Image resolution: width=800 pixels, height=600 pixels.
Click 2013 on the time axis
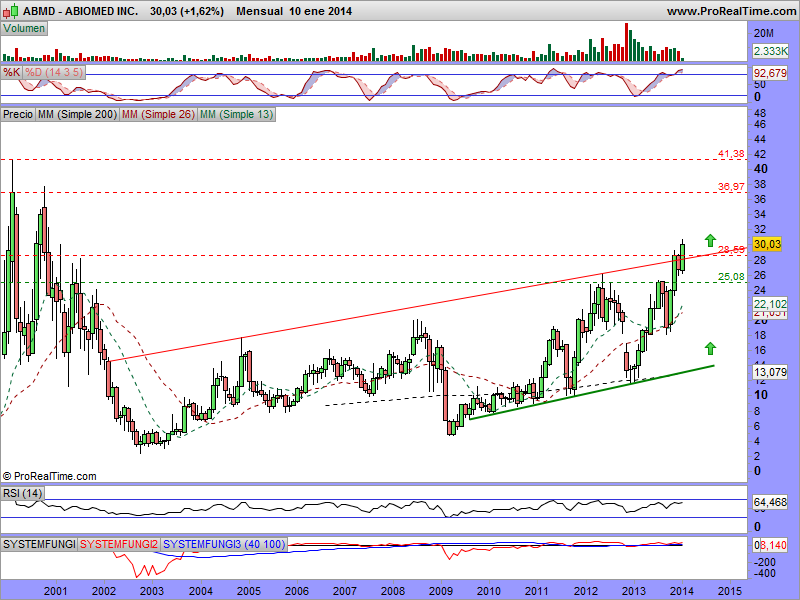pyautogui.click(x=634, y=591)
